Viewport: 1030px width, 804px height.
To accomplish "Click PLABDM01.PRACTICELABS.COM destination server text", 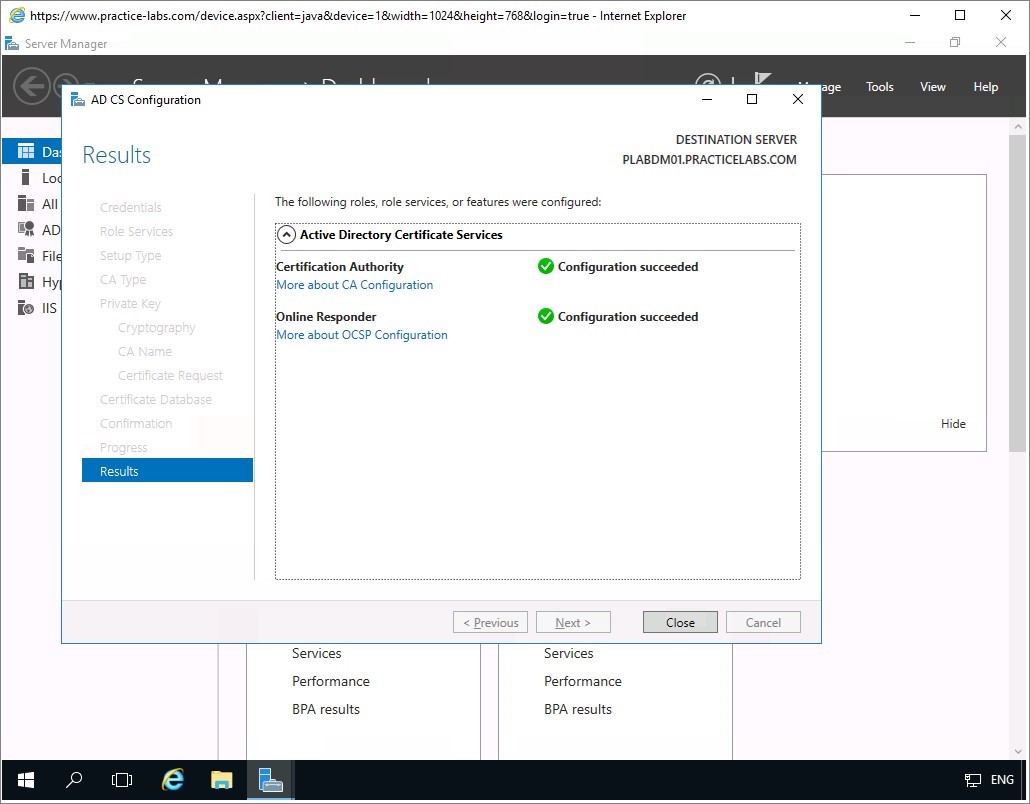I will point(709,160).
